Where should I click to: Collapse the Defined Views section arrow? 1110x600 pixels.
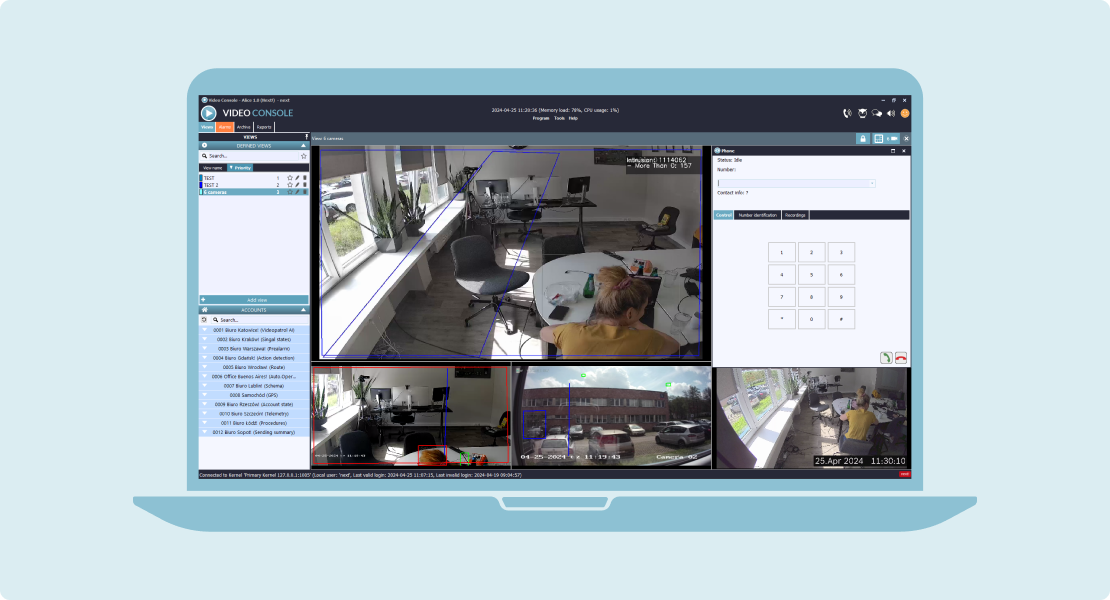click(x=304, y=145)
